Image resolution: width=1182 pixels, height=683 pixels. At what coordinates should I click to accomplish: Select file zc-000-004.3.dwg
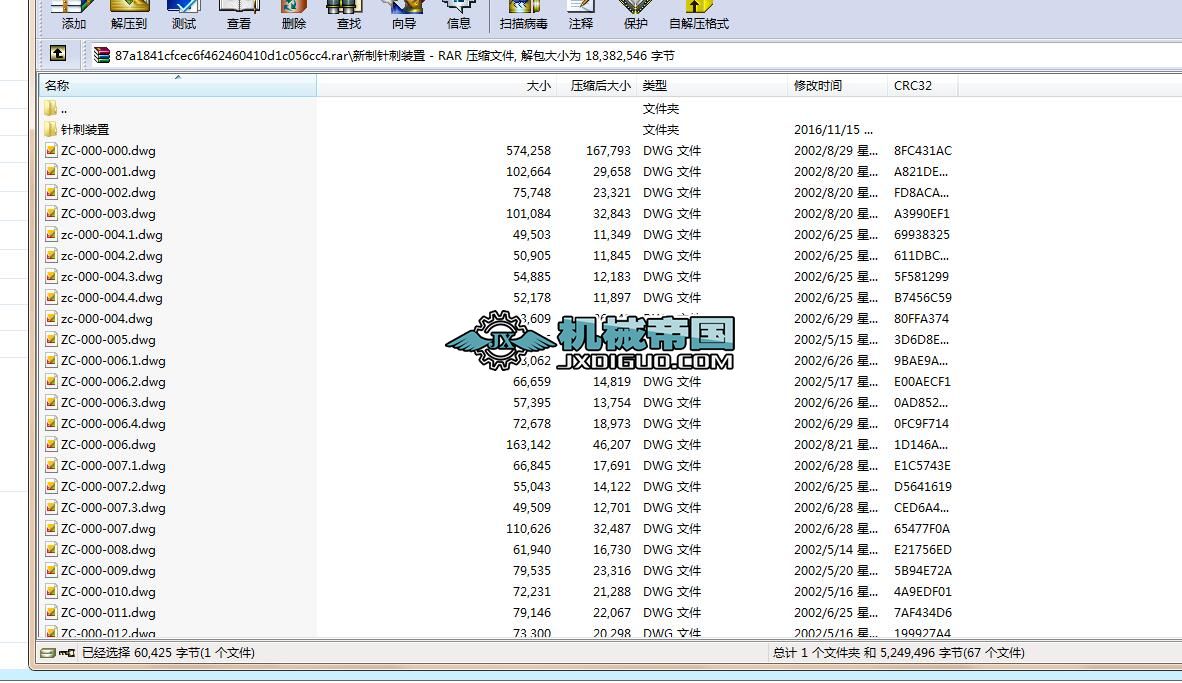pos(112,277)
